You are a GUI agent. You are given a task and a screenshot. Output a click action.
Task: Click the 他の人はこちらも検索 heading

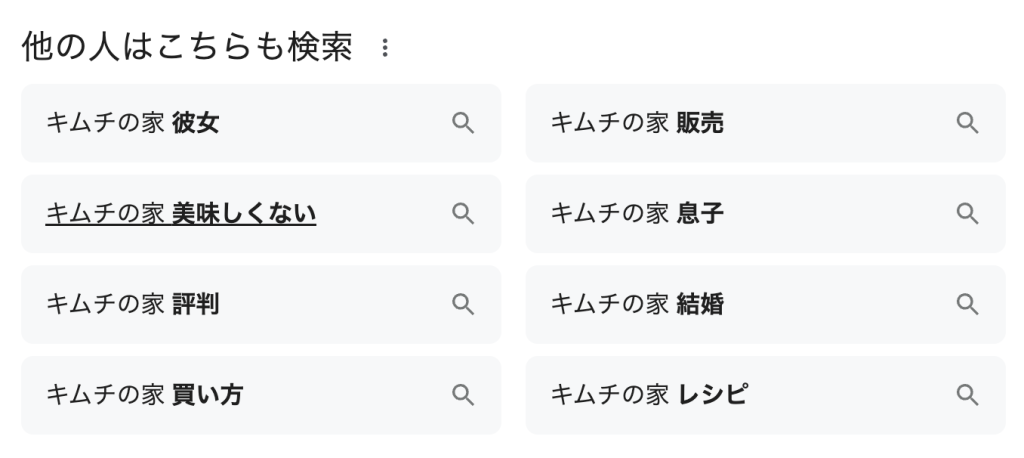point(187,48)
